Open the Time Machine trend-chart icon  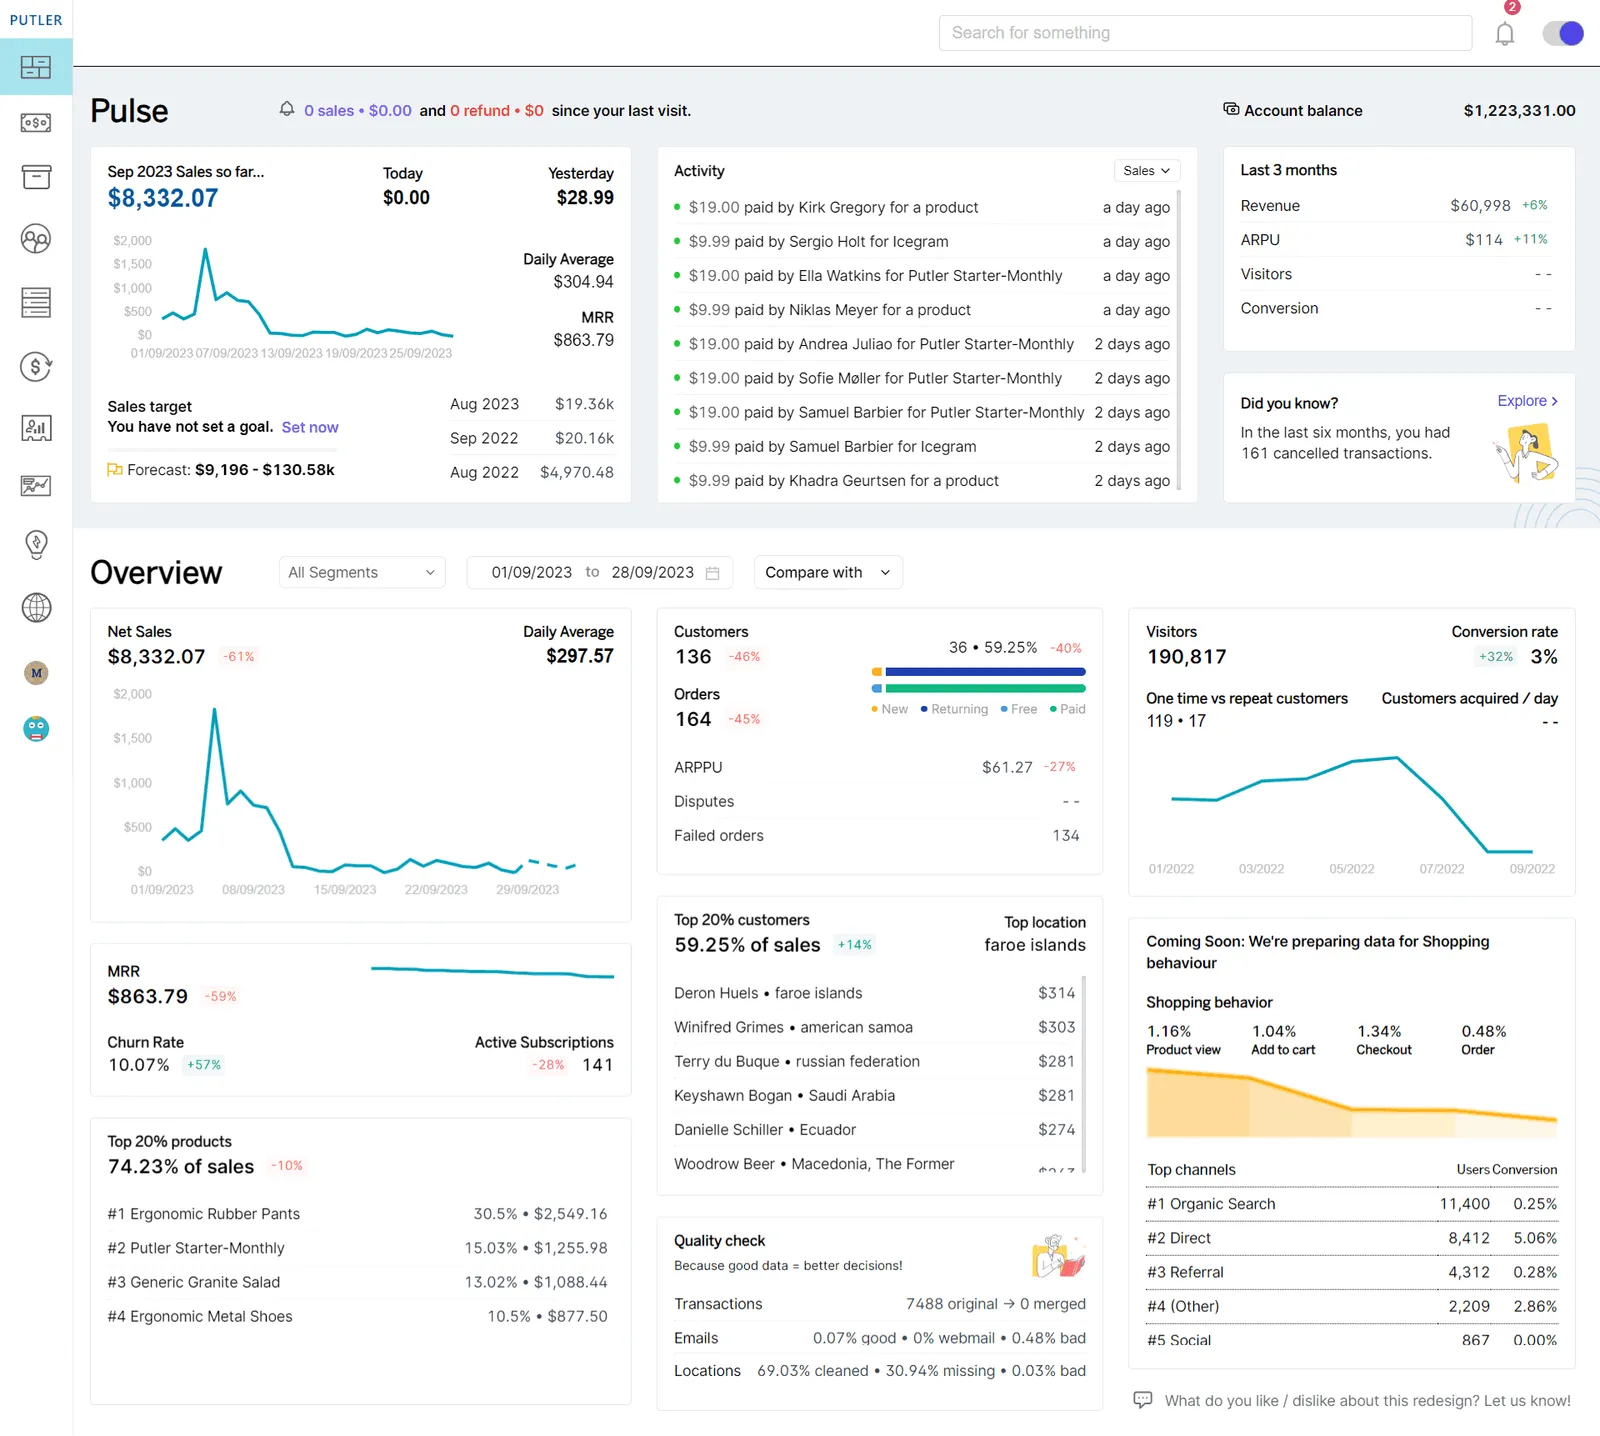(36, 486)
